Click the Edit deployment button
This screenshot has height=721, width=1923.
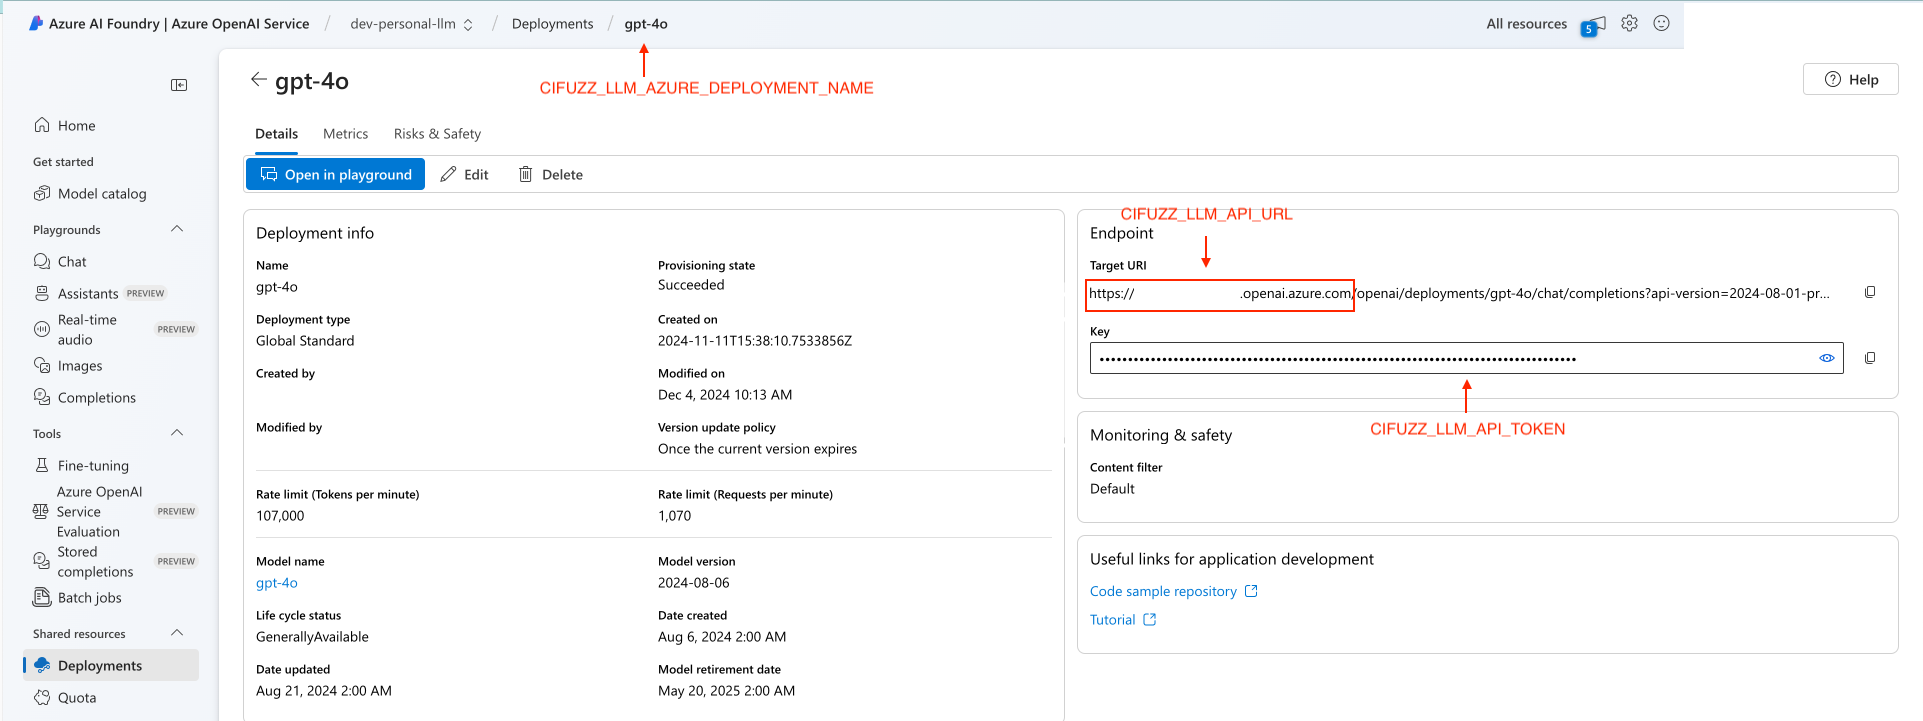click(465, 174)
